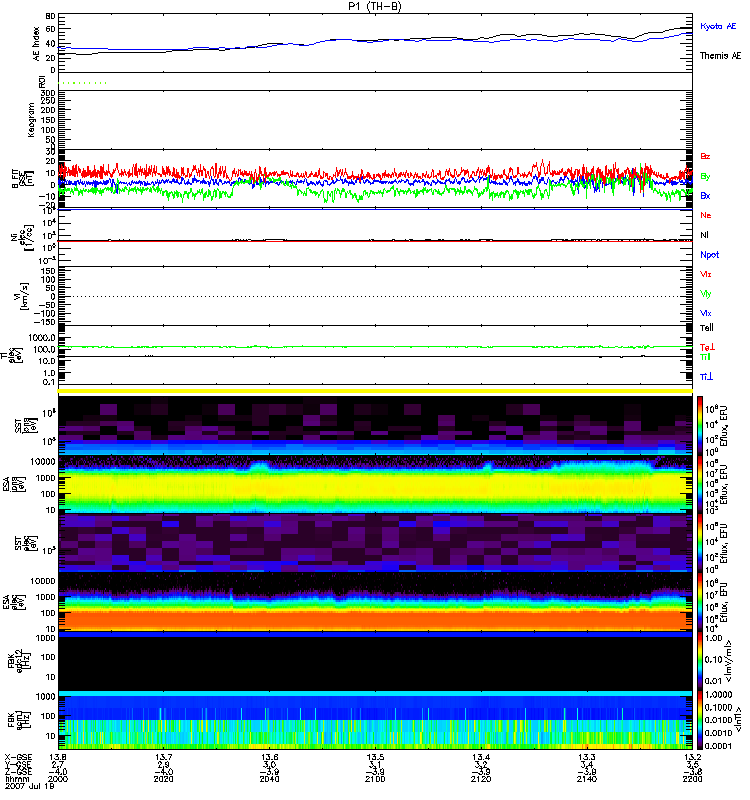Click the green By legend label
The height and width of the screenshot is (800, 750).
click(705, 176)
